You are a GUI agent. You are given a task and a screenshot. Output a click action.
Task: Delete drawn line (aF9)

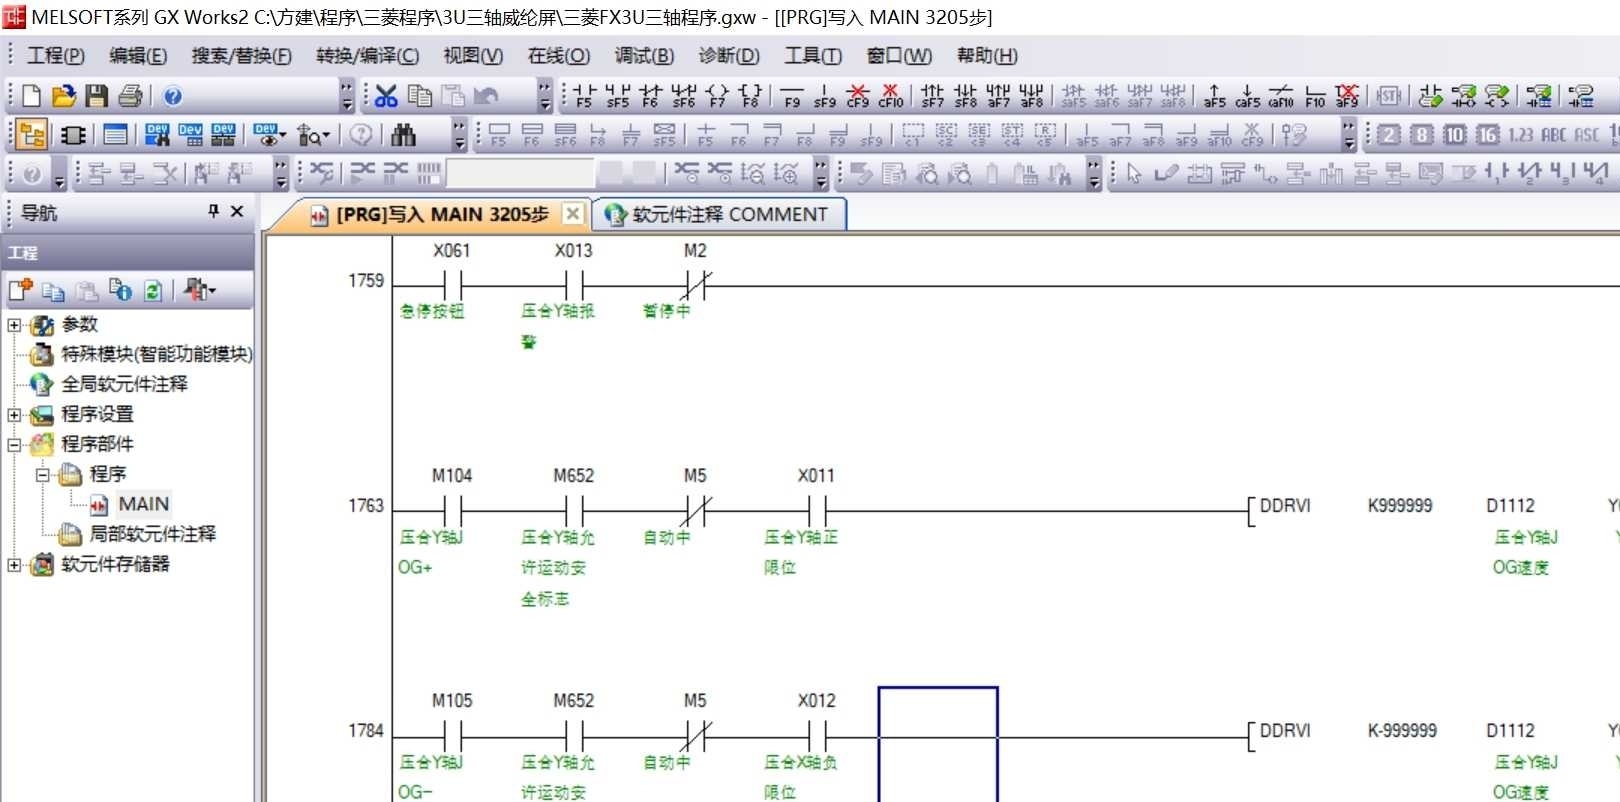(x=1348, y=96)
